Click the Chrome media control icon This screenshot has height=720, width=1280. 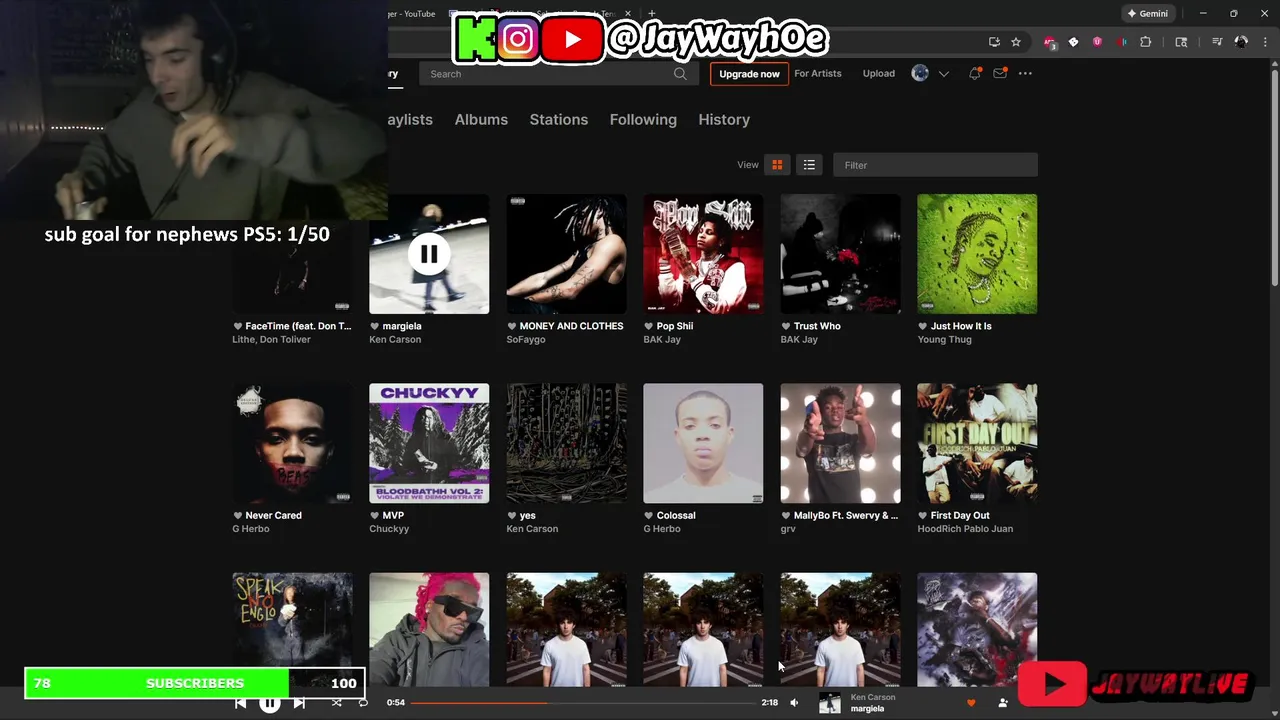point(1217,42)
